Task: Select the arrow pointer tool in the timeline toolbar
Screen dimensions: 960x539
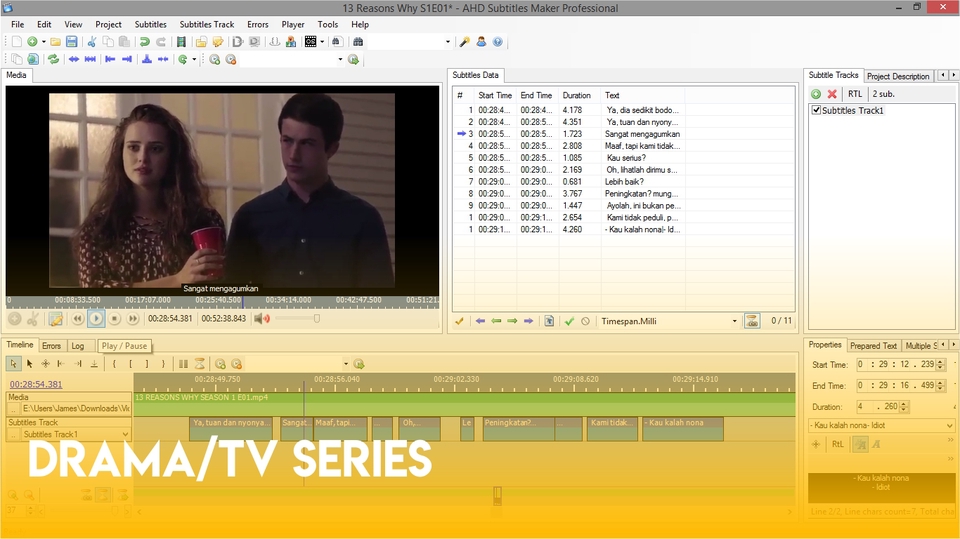Action: pos(13,364)
